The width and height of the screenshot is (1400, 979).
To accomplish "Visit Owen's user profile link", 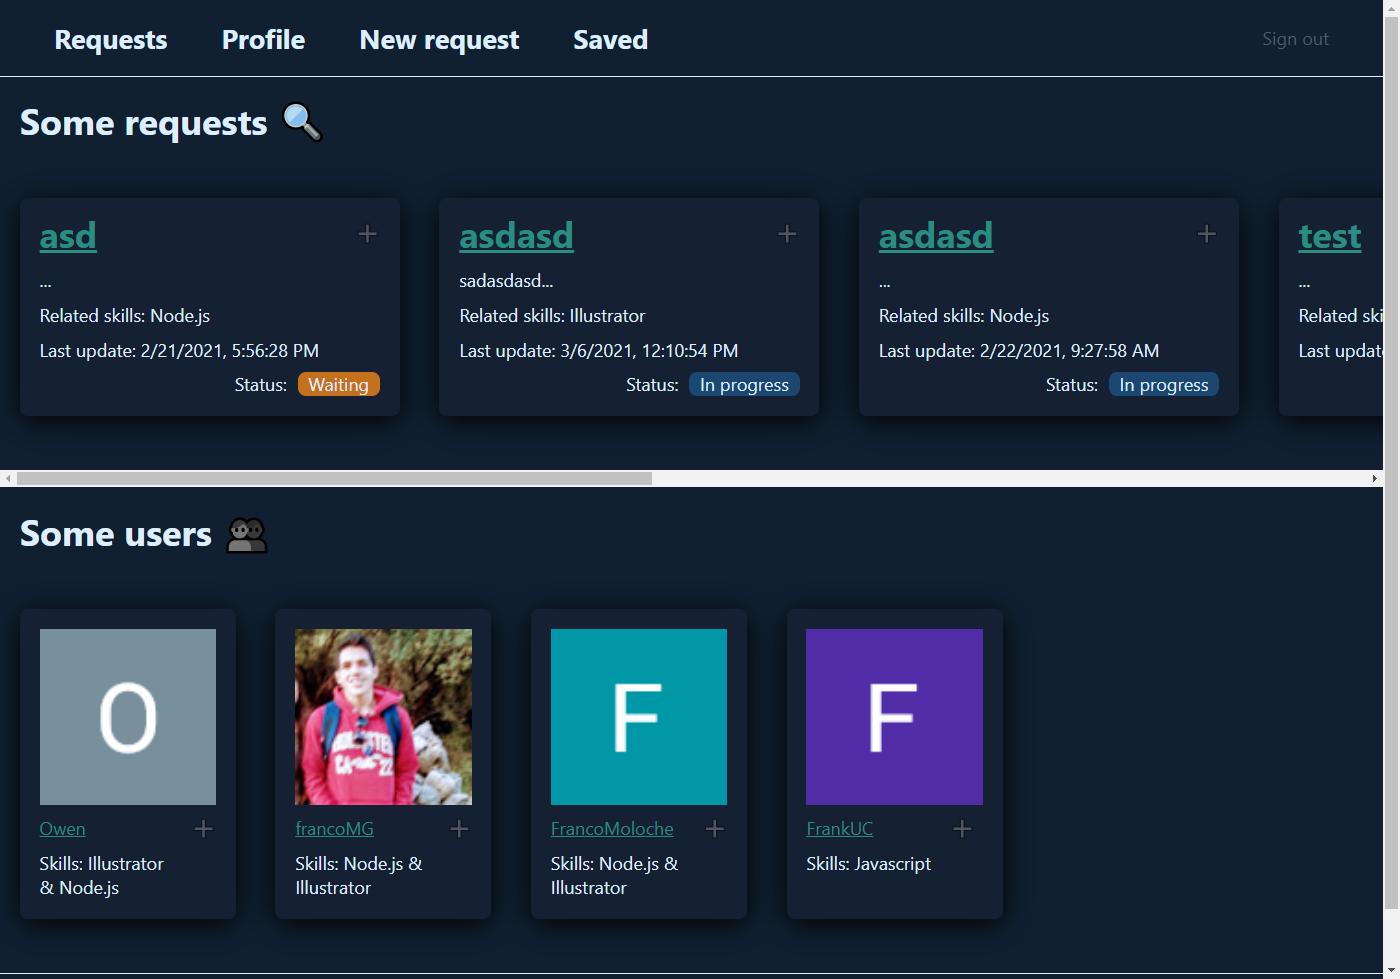I will click(x=62, y=829).
